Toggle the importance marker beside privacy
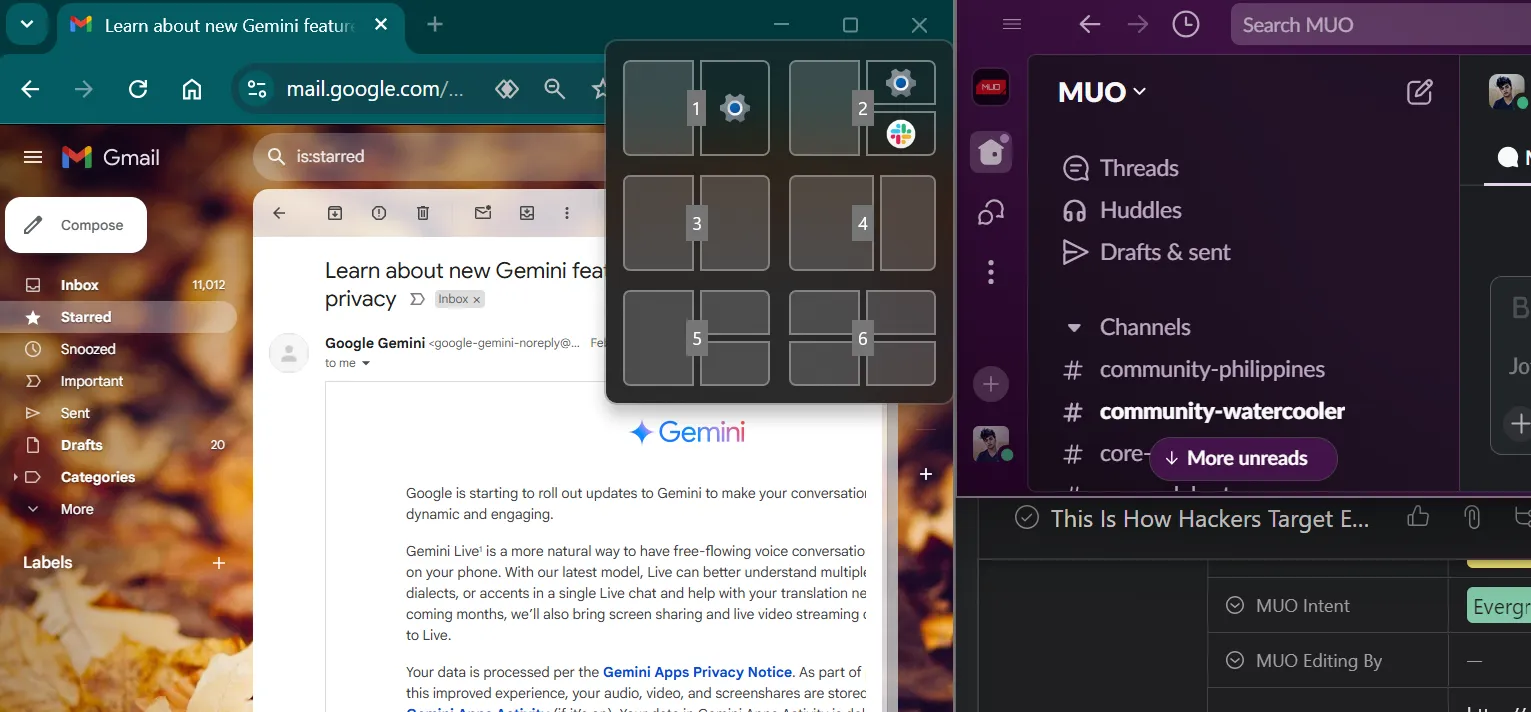This screenshot has width=1531, height=712. (417, 299)
